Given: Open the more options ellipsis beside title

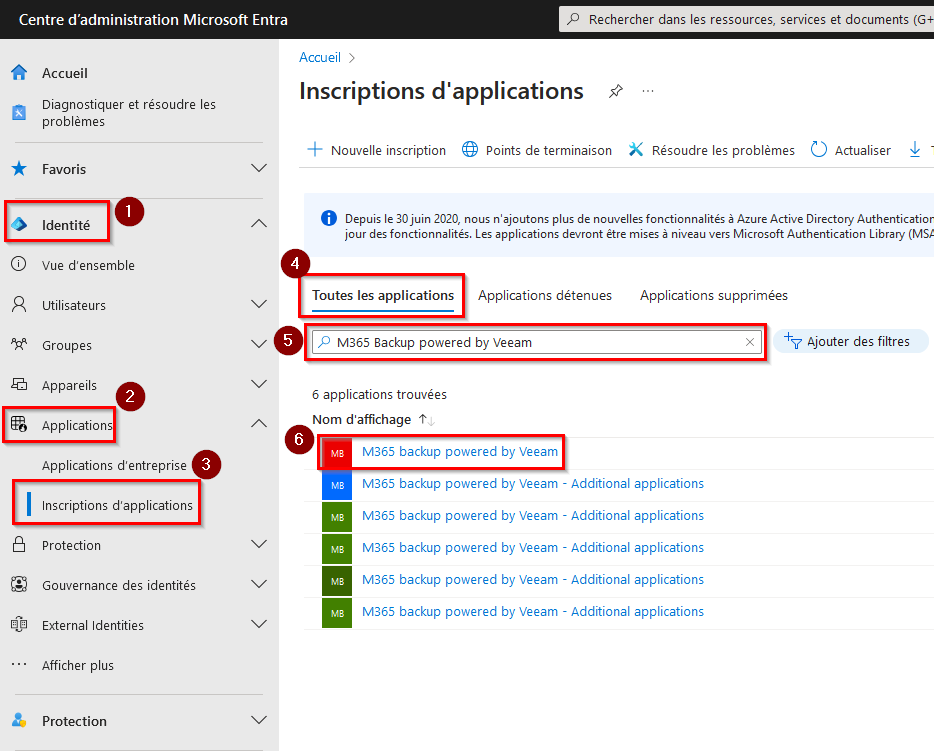Looking at the screenshot, I should click(648, 91).
